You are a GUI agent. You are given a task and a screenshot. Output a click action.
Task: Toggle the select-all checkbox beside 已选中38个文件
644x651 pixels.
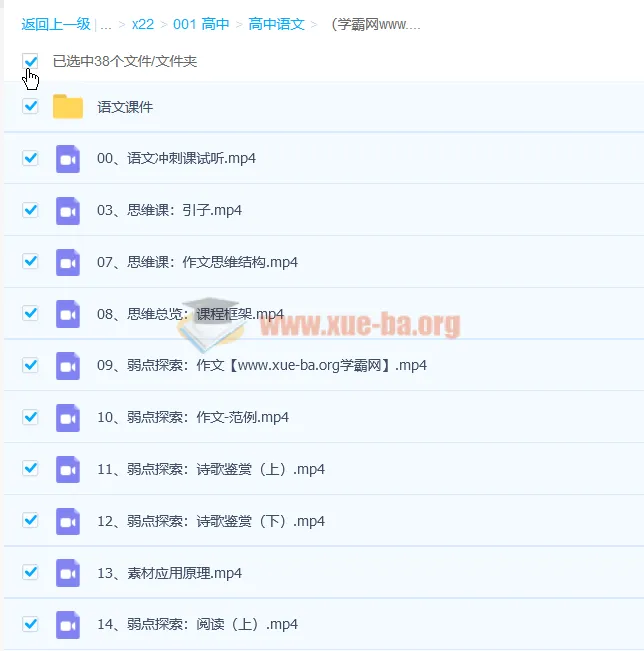pos(30,61)
